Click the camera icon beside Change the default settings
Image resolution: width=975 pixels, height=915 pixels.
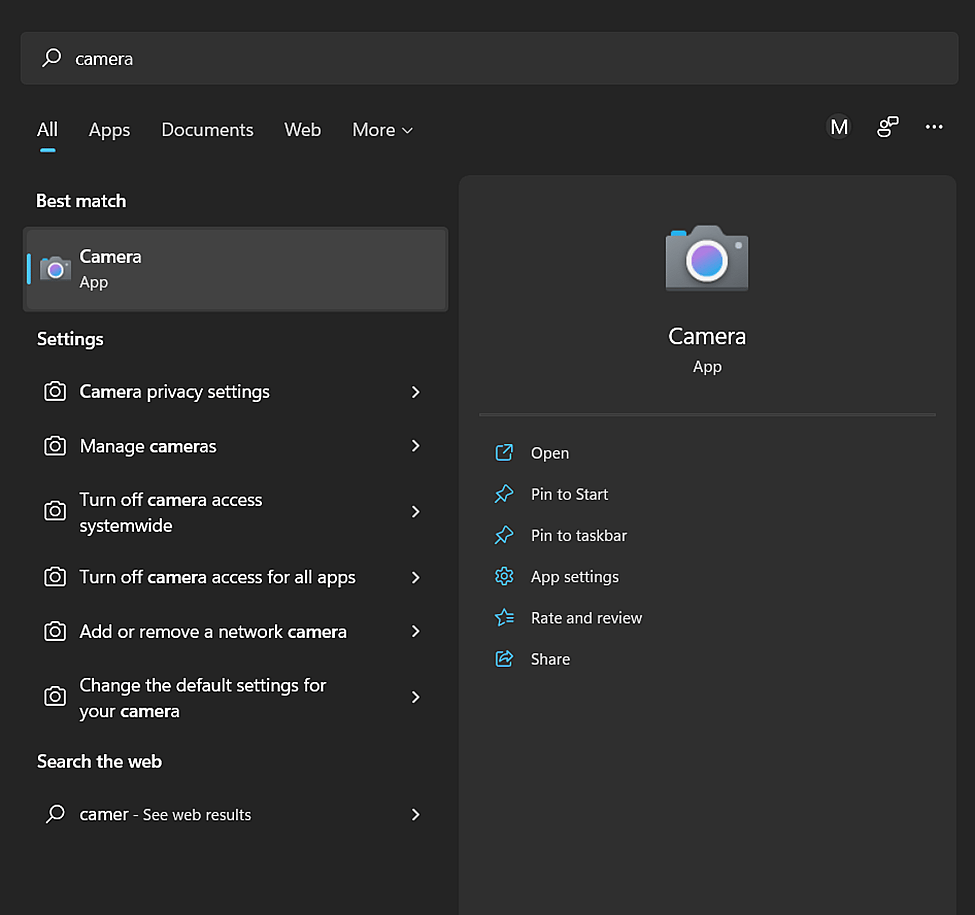[55, 696]
